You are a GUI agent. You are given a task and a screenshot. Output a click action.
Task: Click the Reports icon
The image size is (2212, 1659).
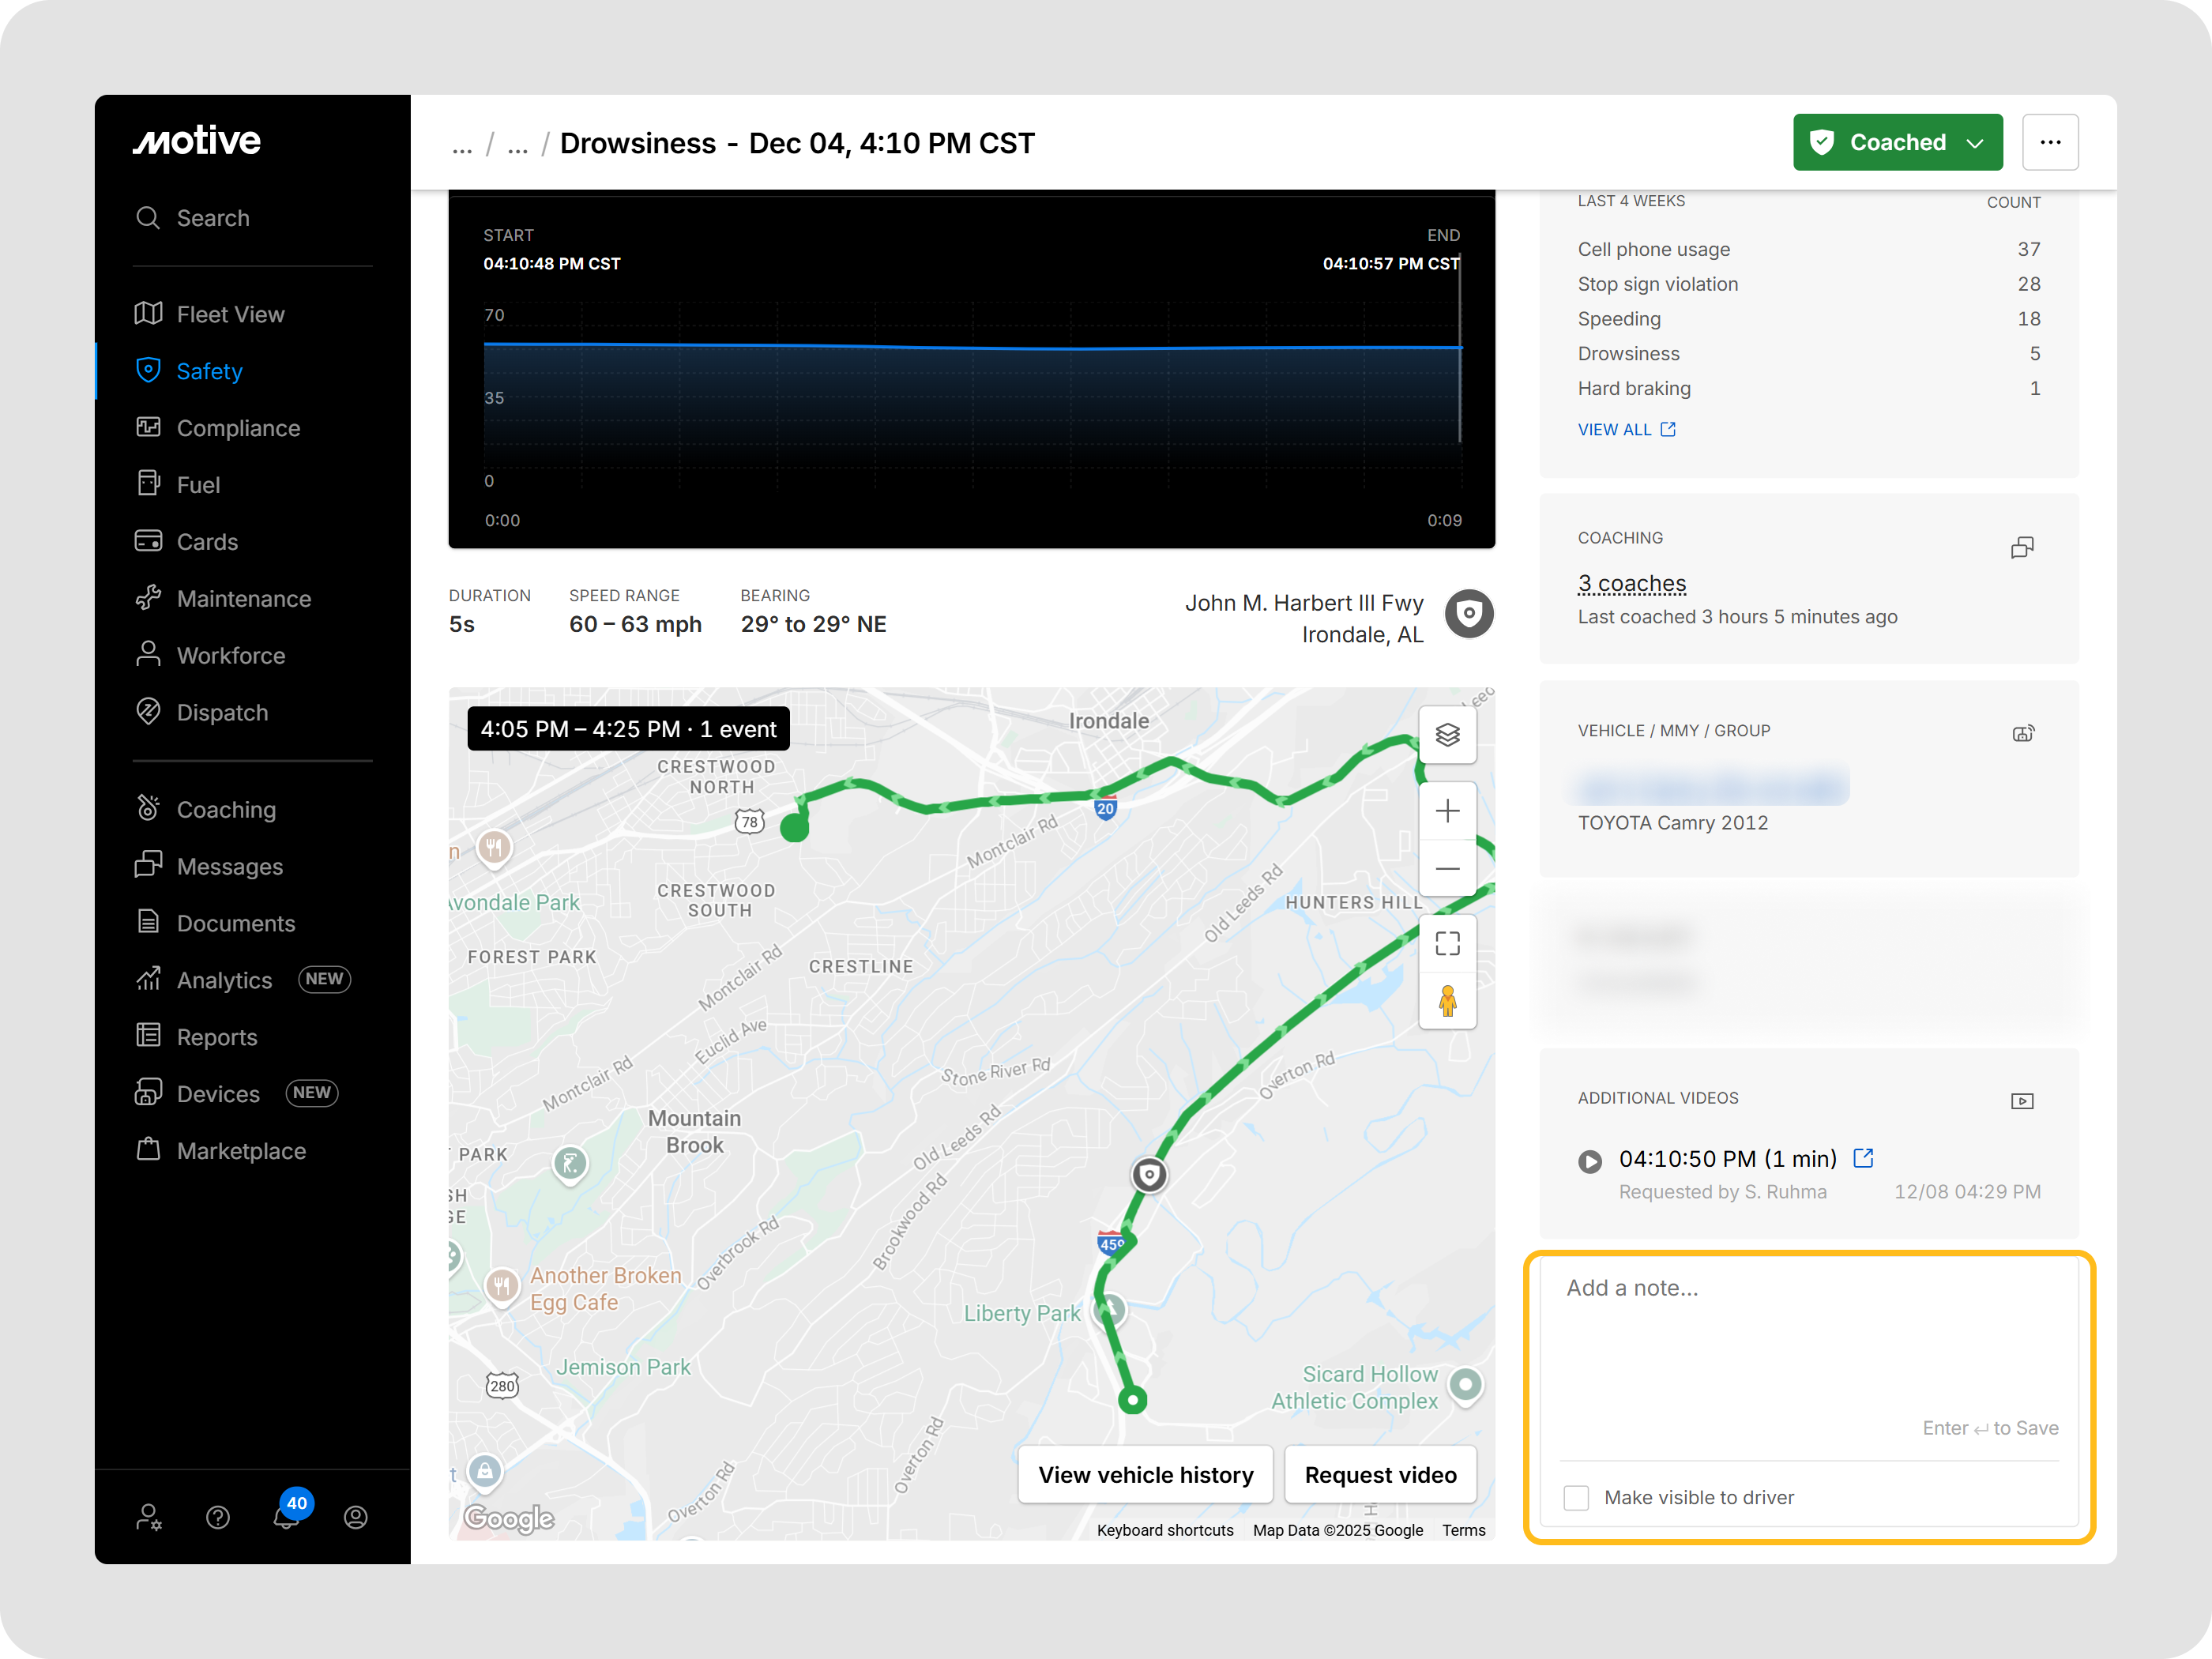[148, 1035]
